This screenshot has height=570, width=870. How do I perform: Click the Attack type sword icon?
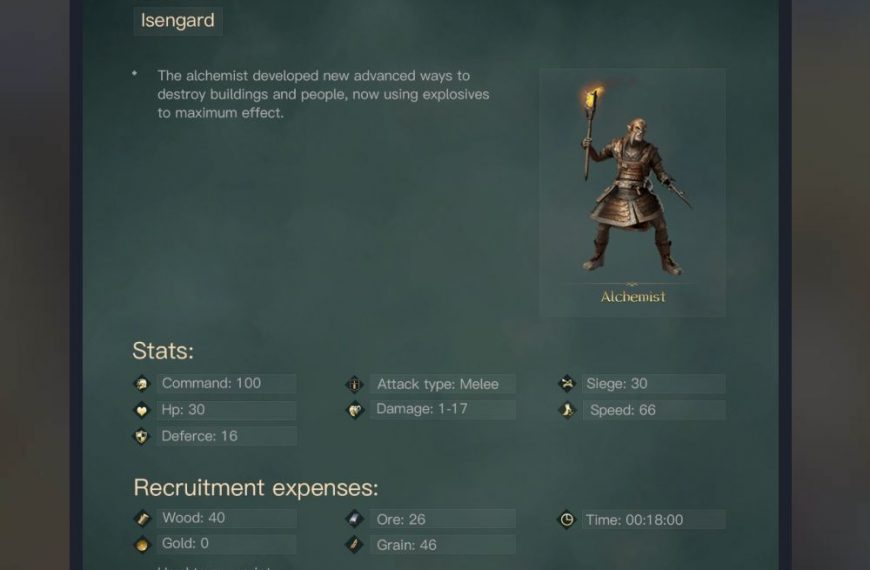coord(355,384)
